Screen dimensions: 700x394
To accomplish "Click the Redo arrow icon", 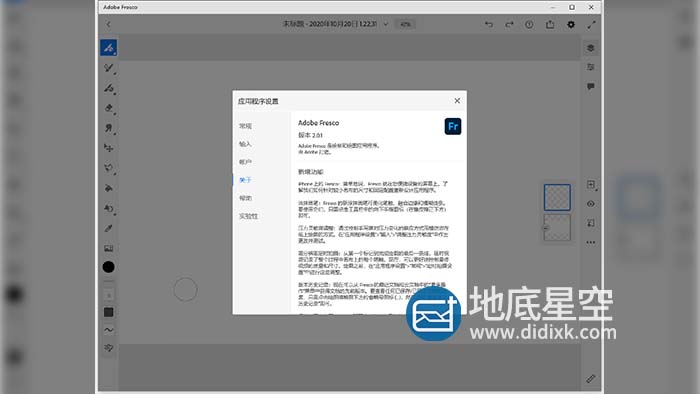I will [x=509, y=25].
